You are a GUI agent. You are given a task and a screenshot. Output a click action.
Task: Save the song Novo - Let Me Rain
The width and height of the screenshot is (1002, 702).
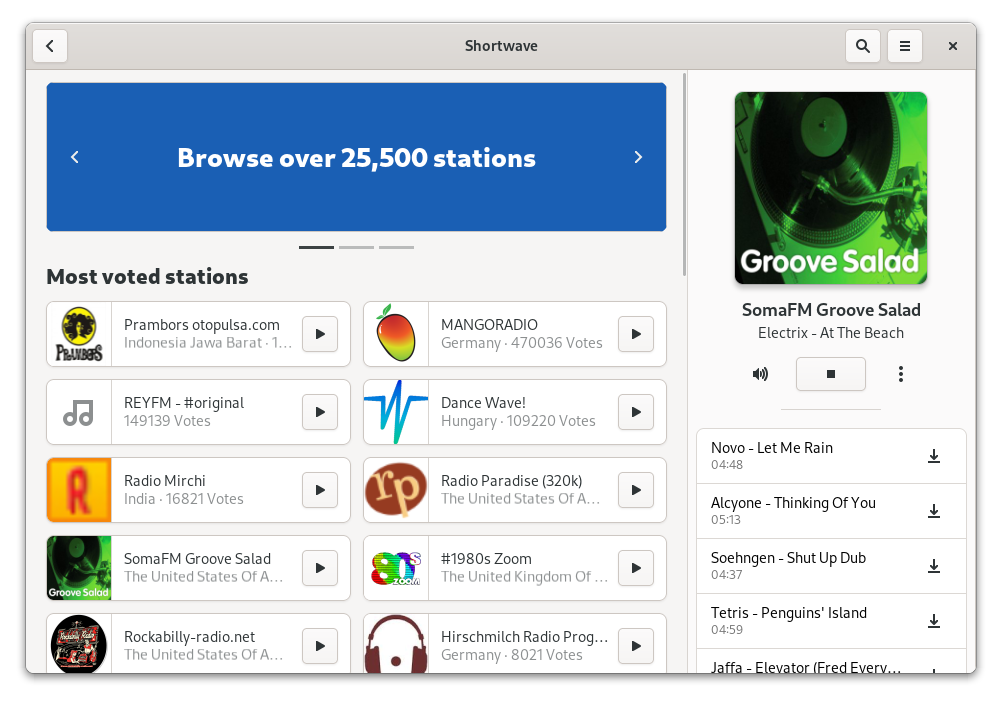point(934,456)
